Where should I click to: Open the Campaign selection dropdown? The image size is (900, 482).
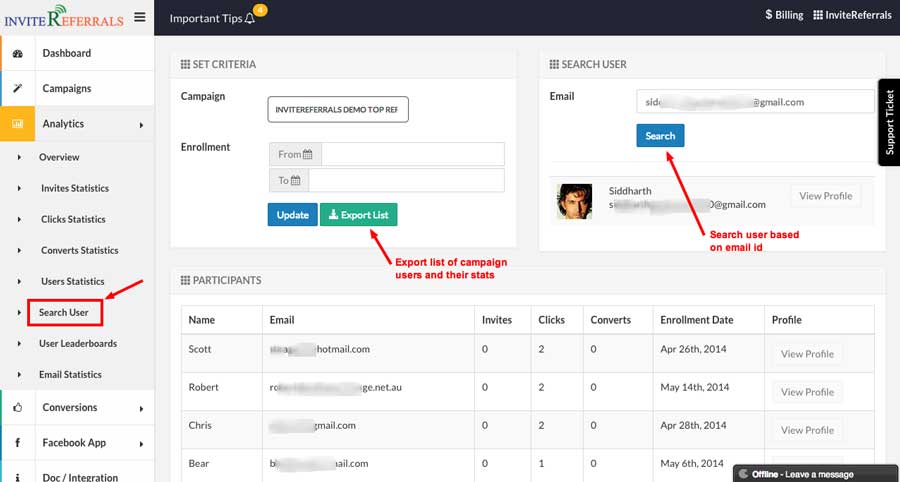(x=338, y=110)
